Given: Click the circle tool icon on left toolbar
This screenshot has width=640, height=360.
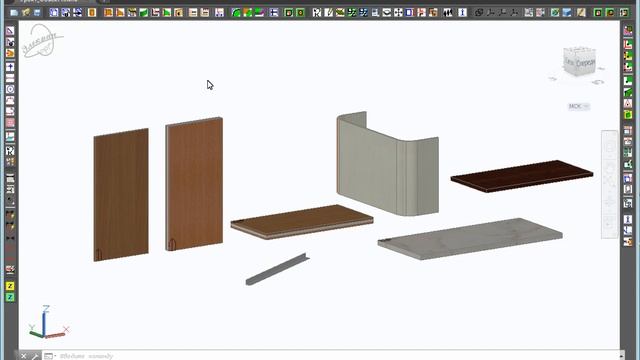Looking at the screenshot, I should pos(10,89).
